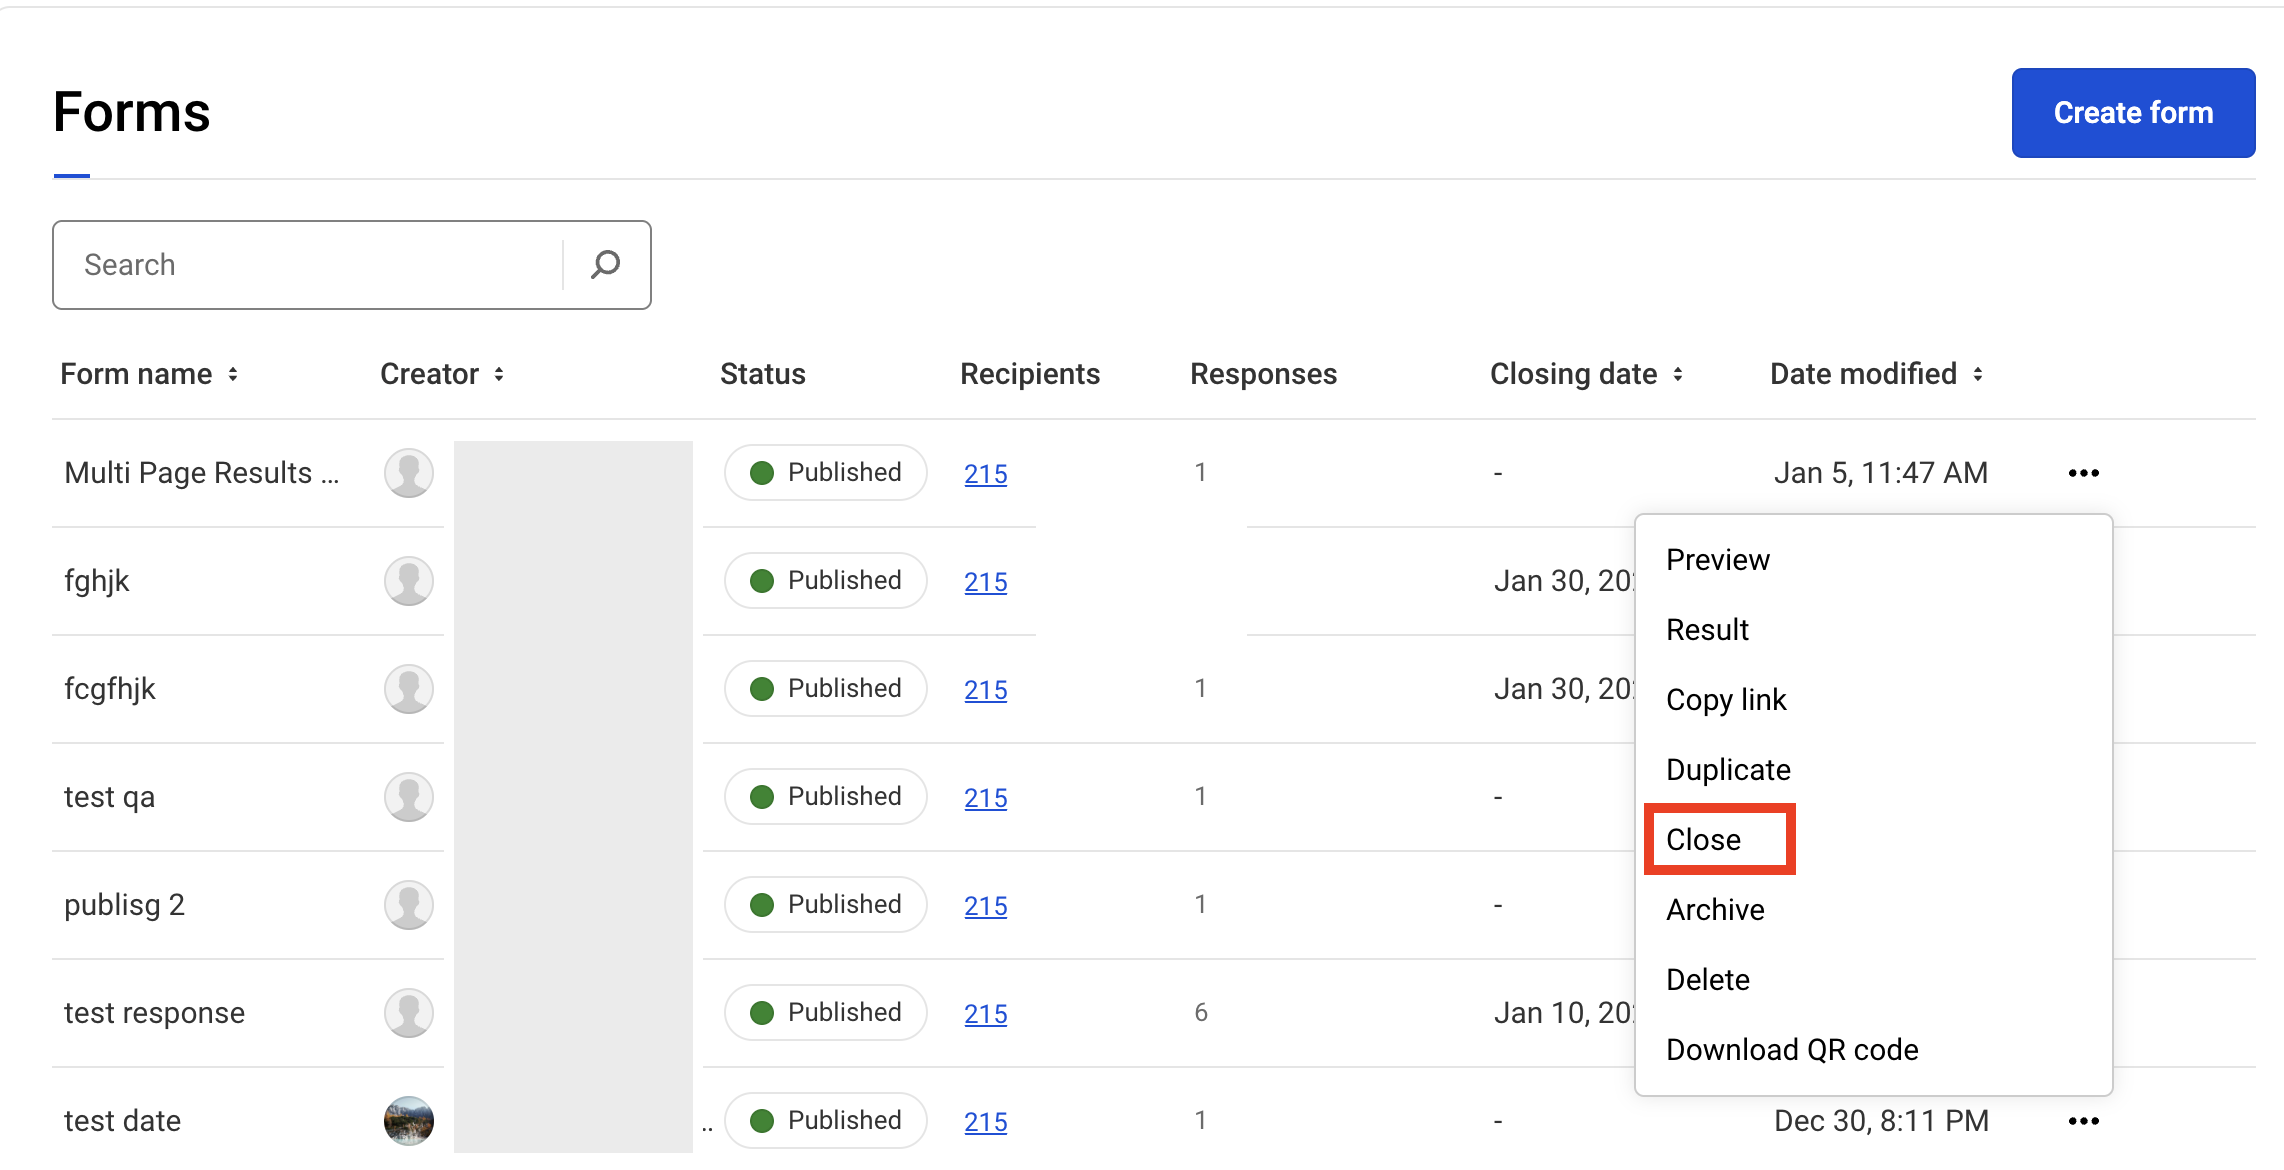Choose Duplicate from the context menu

pos(1727,769)
